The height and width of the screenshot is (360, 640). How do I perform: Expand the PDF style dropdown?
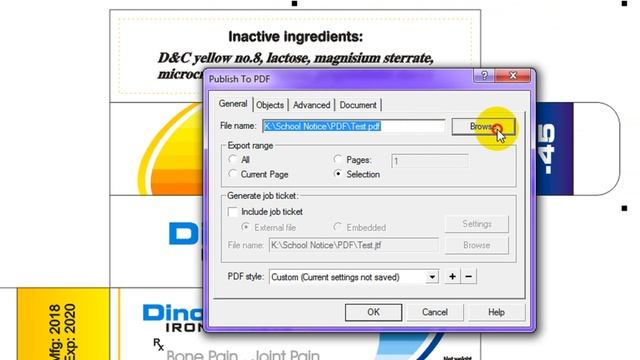432,277
